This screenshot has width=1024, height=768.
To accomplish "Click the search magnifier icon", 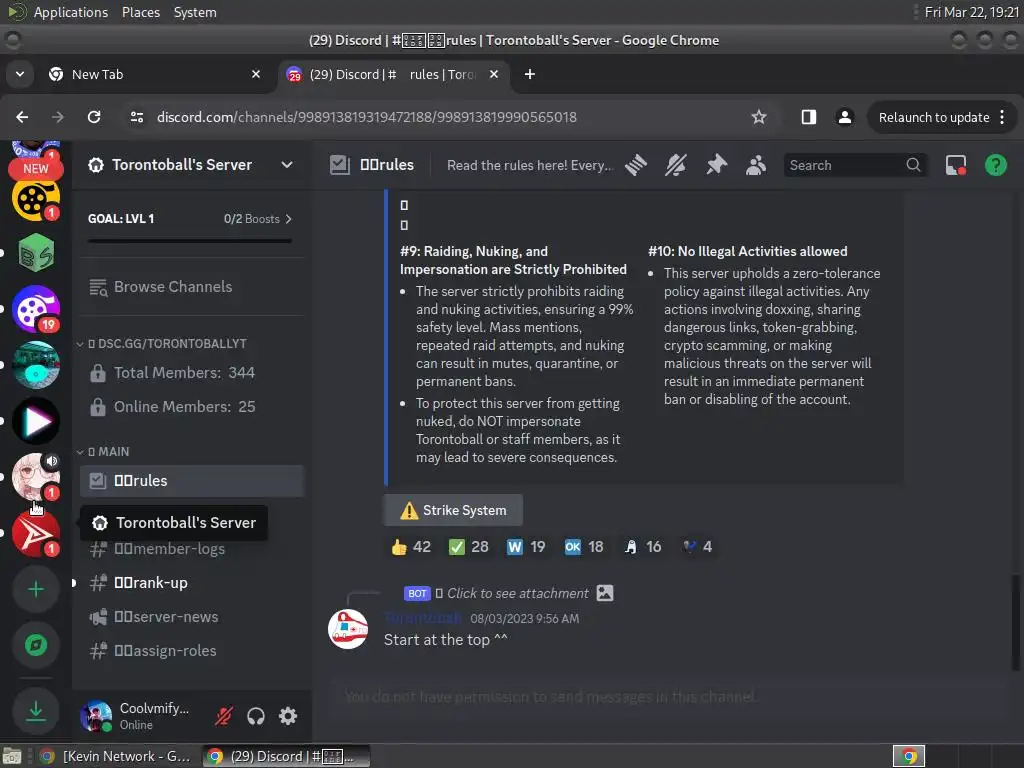I will (x=913, y=165).
